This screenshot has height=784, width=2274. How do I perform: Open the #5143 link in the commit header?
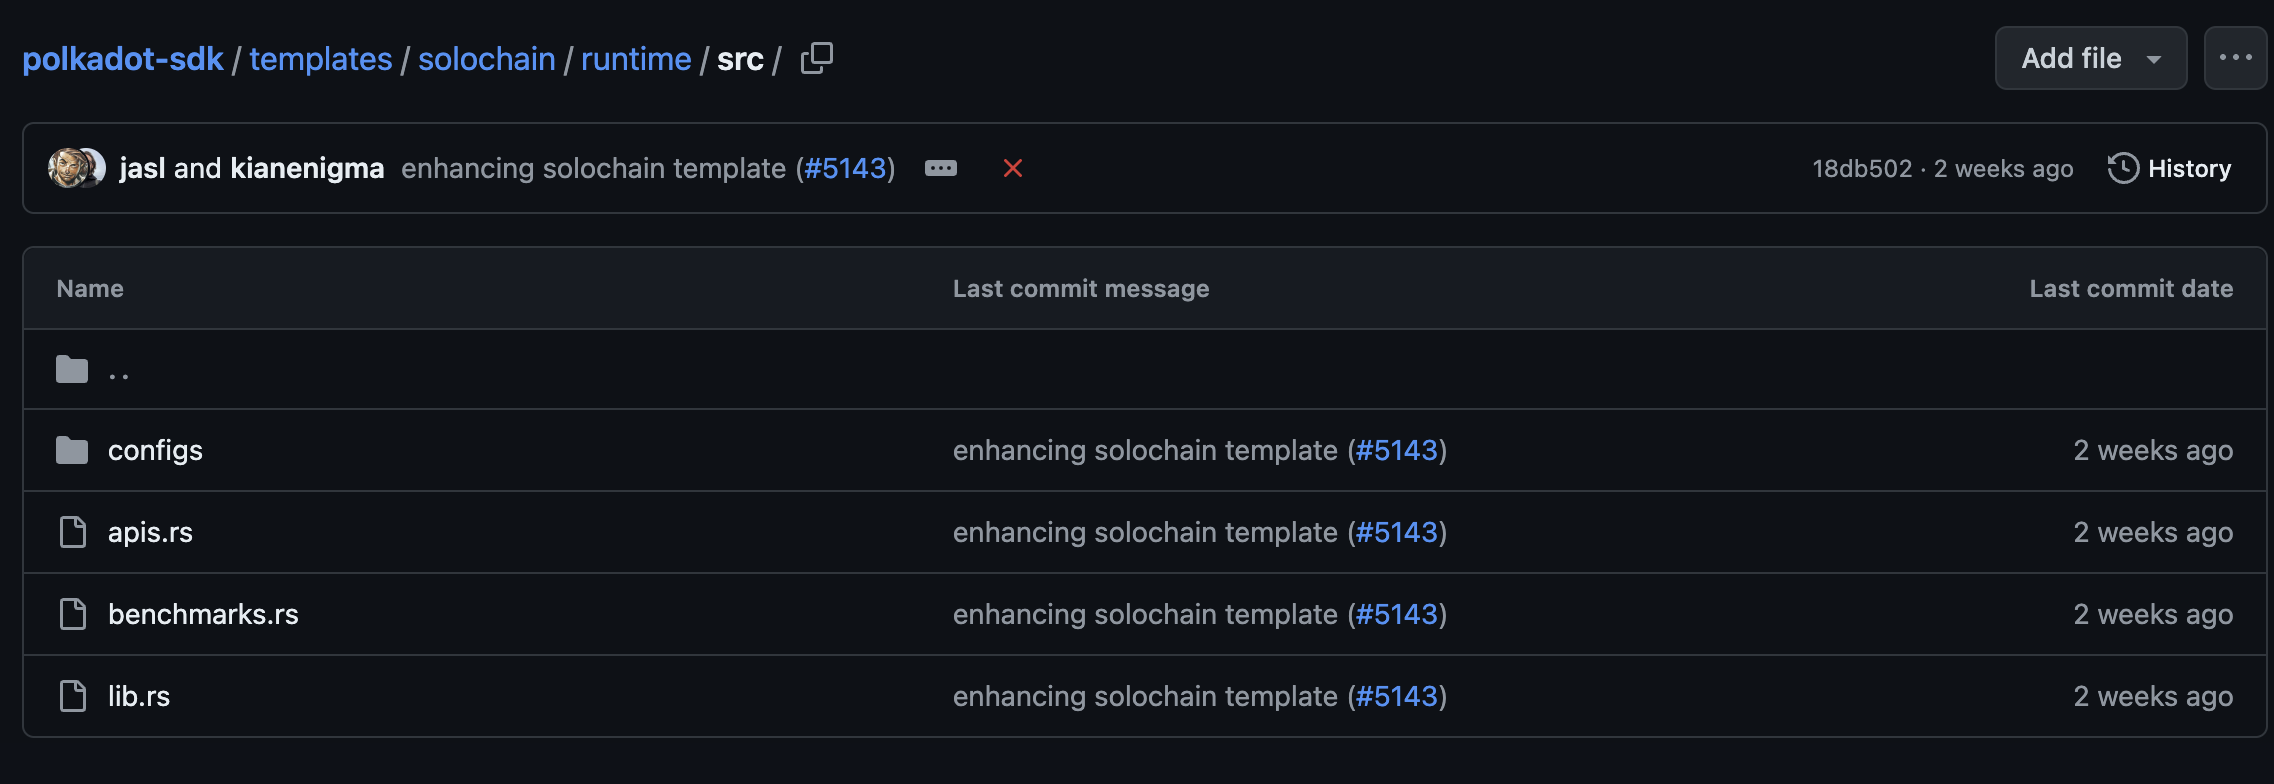pyautogui.click(x=846, y=168)
